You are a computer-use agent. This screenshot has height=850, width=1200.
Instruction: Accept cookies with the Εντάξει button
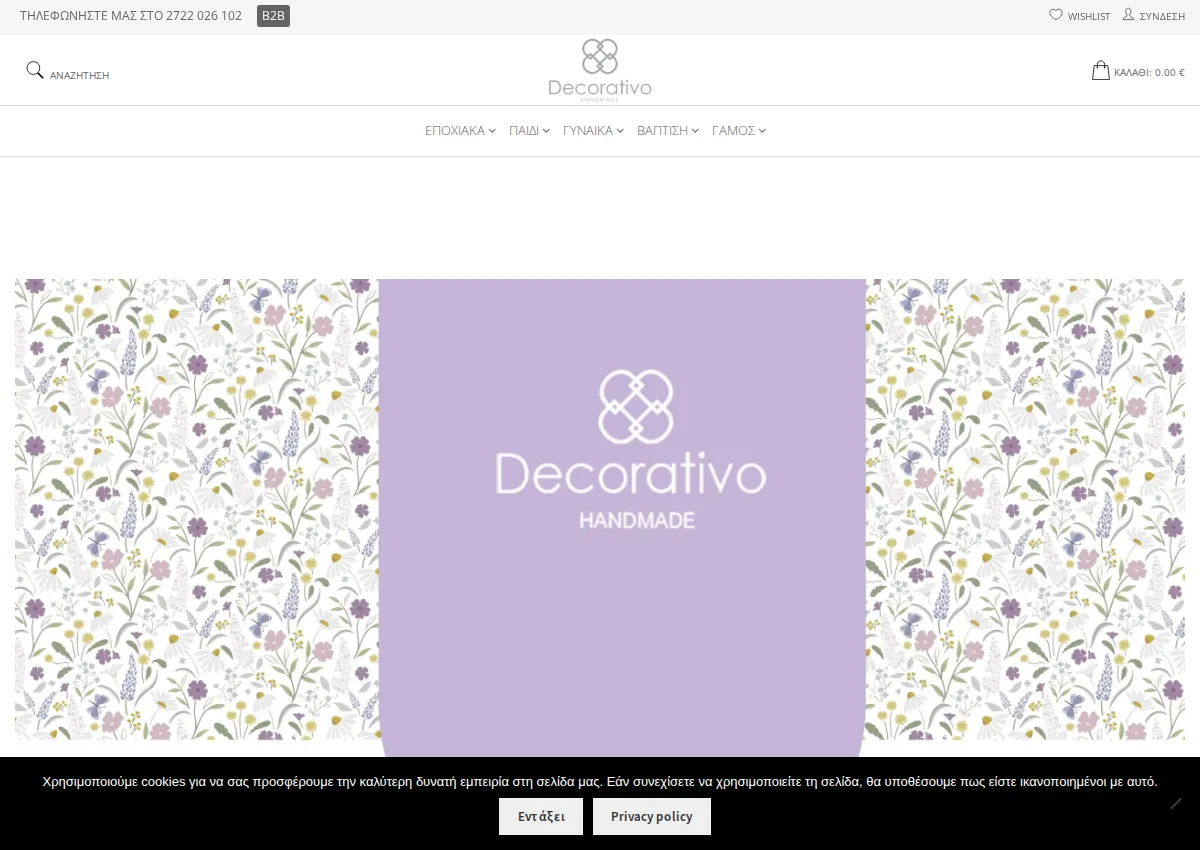pyautogui.click(x=541, y=816)
